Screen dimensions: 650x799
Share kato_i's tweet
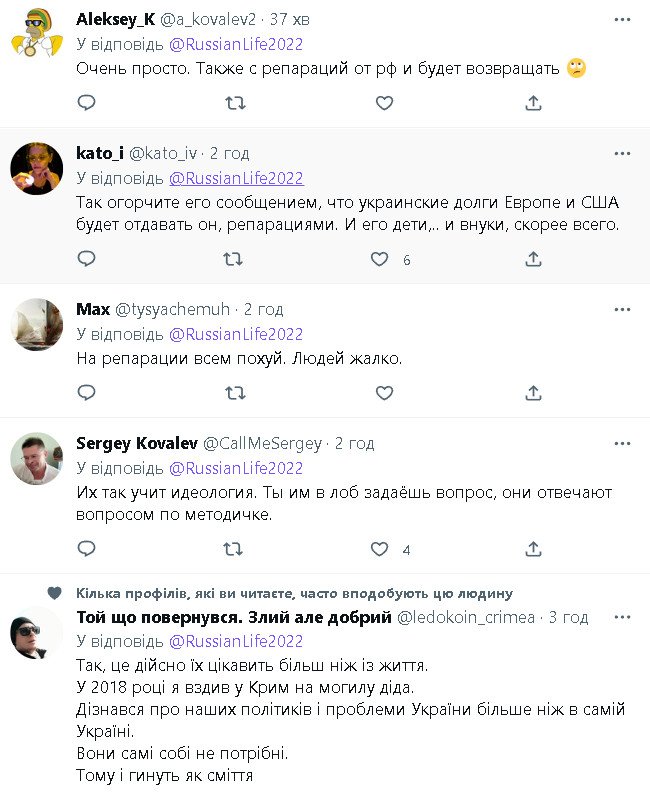coord(534,259)
